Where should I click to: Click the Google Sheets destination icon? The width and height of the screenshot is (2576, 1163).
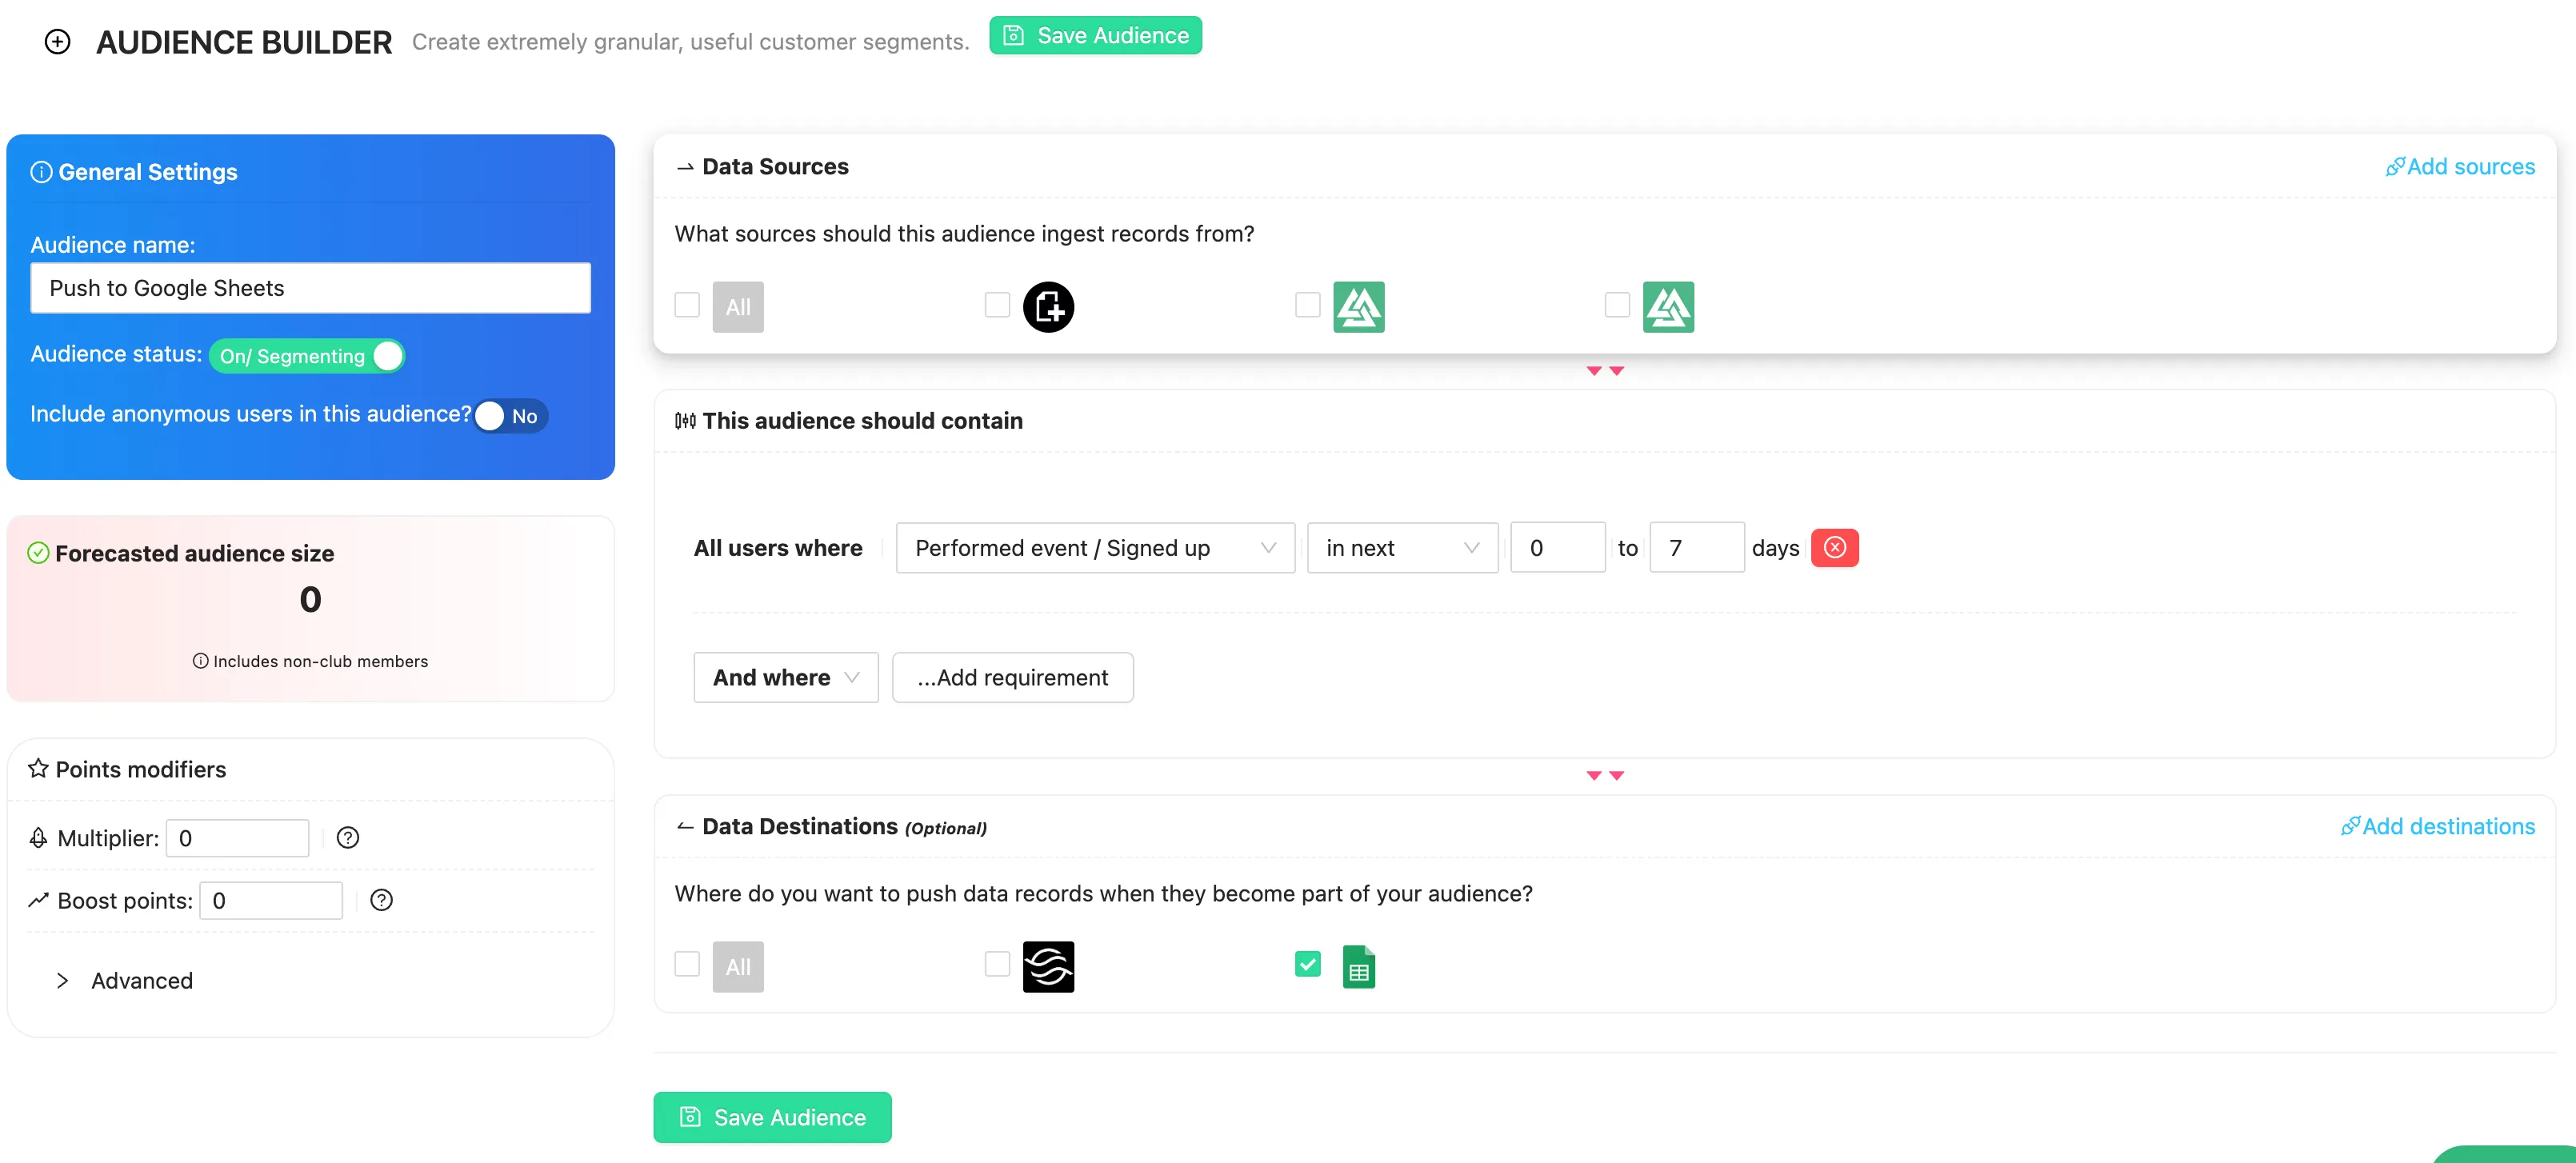tap(1358, 966)
